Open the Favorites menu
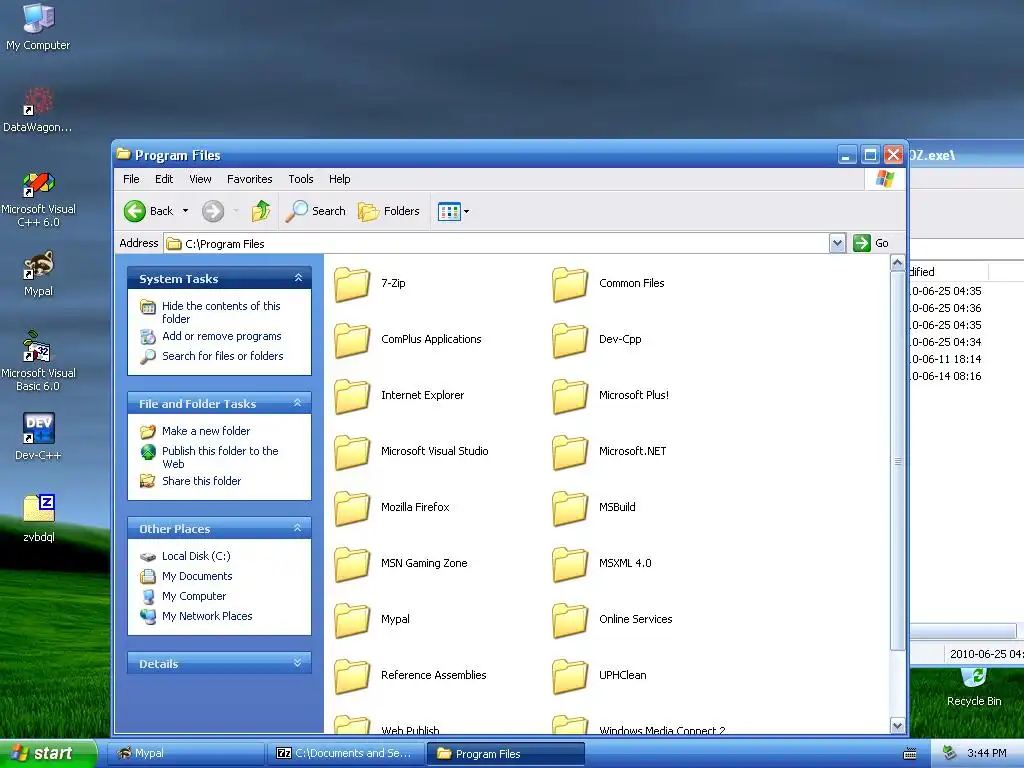The height and width of the screenshot is (768, 1024). [x=249, y=179]
